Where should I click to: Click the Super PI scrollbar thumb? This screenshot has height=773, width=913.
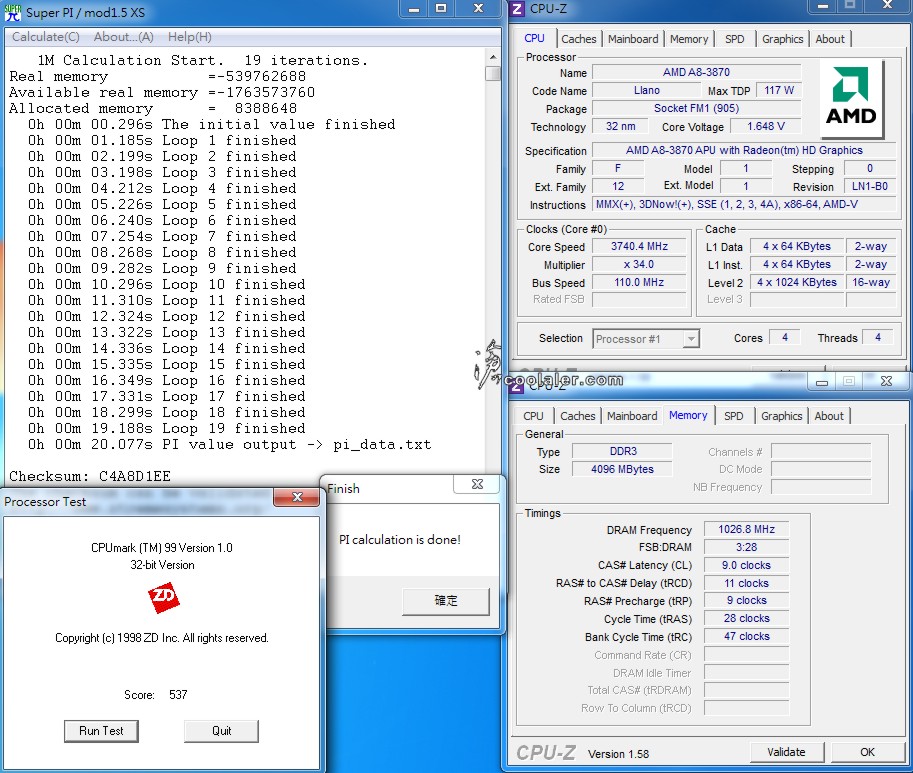(493, 73)
